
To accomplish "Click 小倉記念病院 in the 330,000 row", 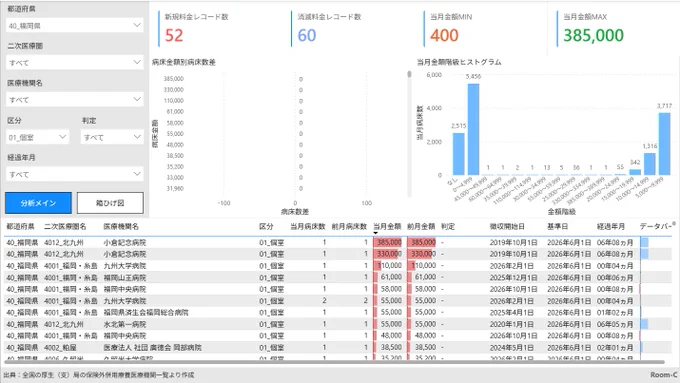I will tap(124, 254).
